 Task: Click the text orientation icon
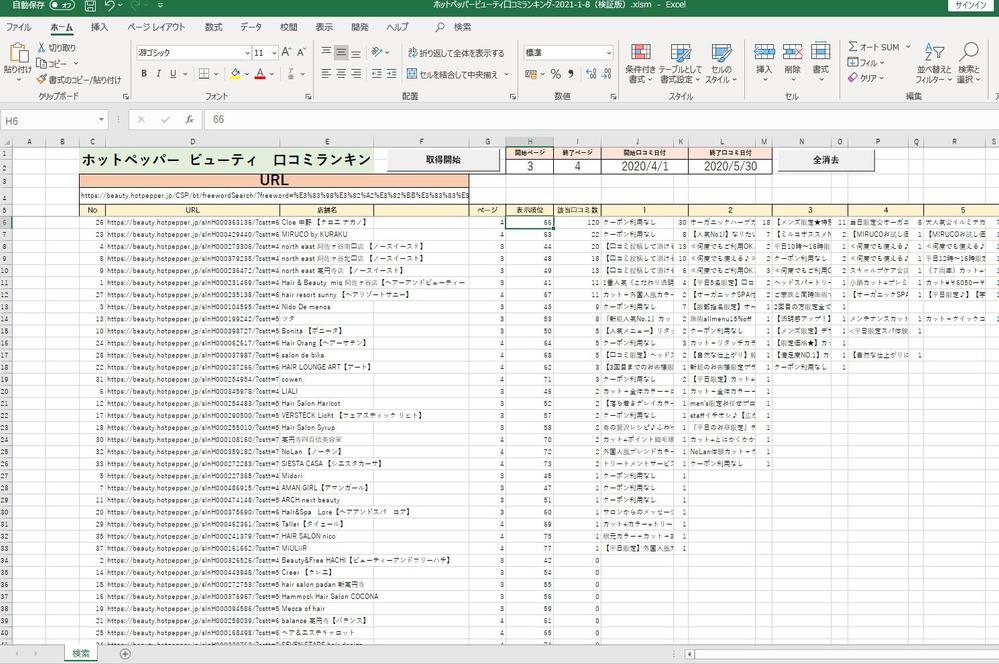(377, 52)
